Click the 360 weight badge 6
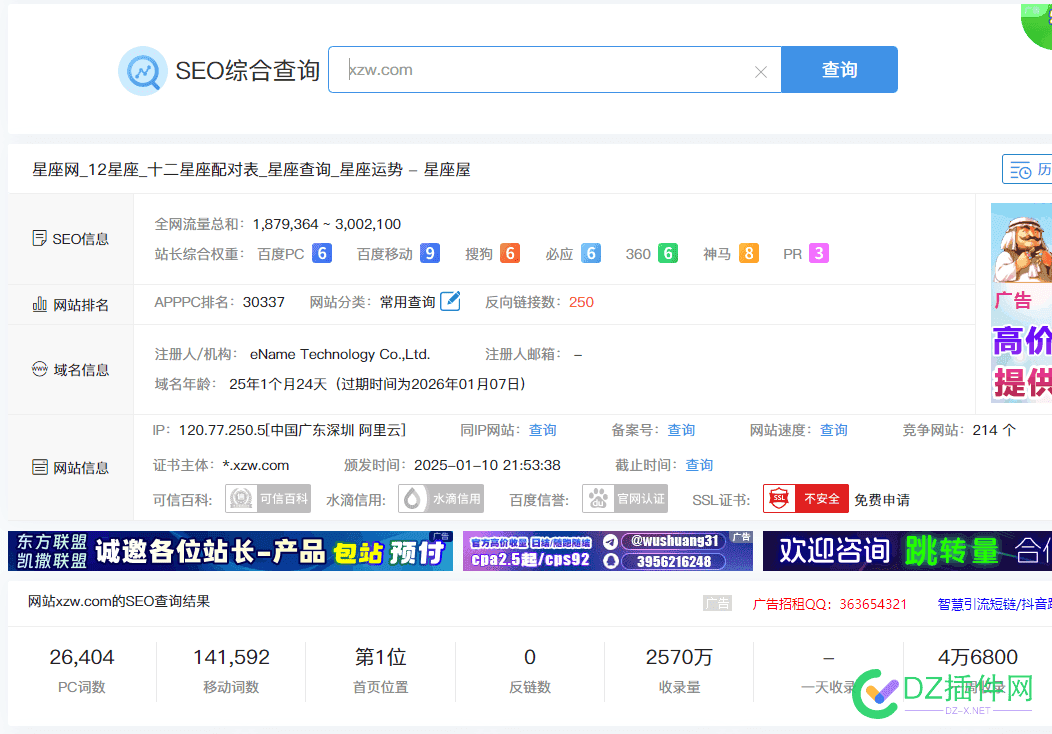 click(x=668, y=254)
